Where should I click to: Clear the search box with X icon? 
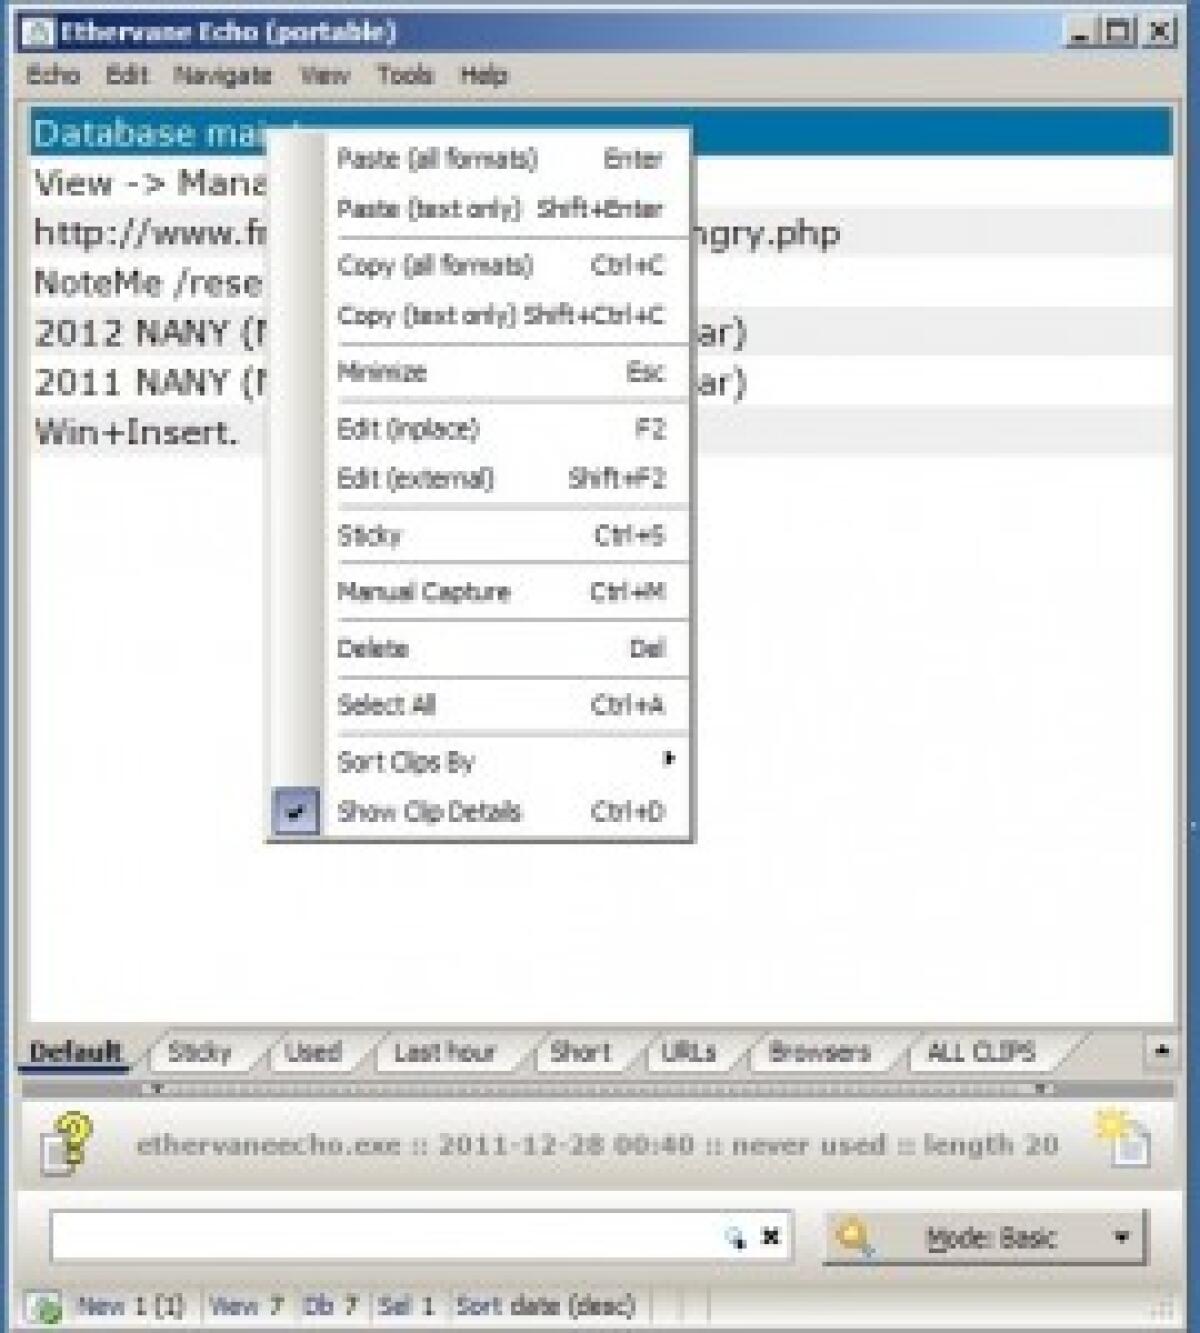[x=771, y=1237]
